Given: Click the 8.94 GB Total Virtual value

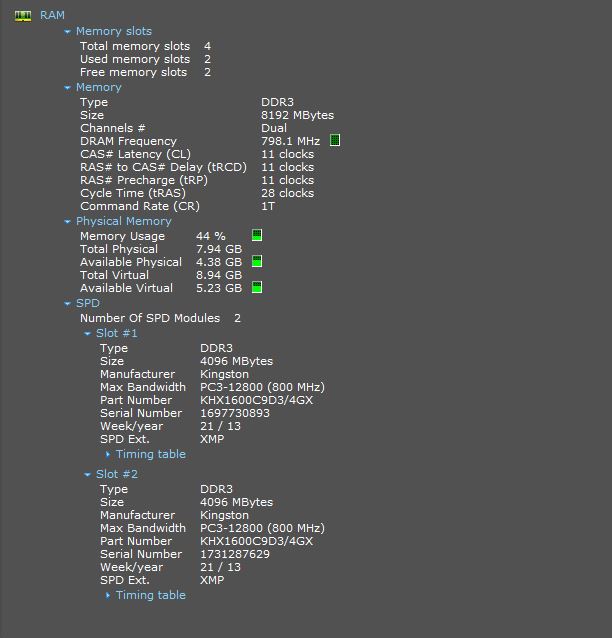Looking at the screenshot, I should coord(219,275).
